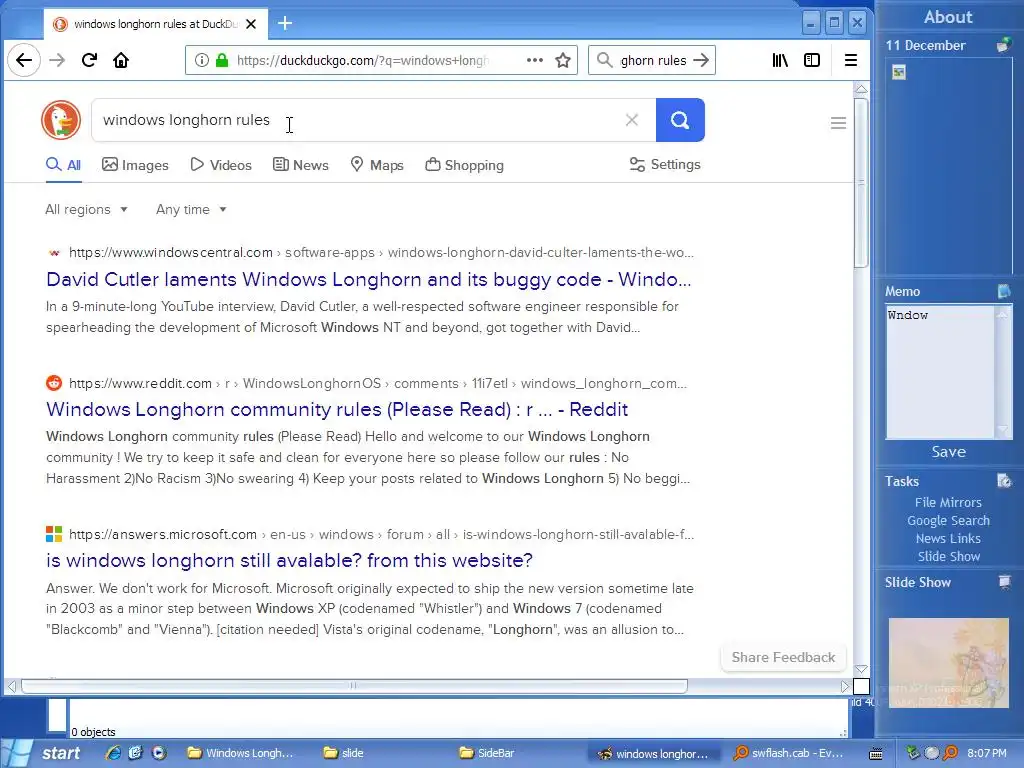
Task: Click the Tasks panel icon in sidebar
Action: (x=1004, y=481)
